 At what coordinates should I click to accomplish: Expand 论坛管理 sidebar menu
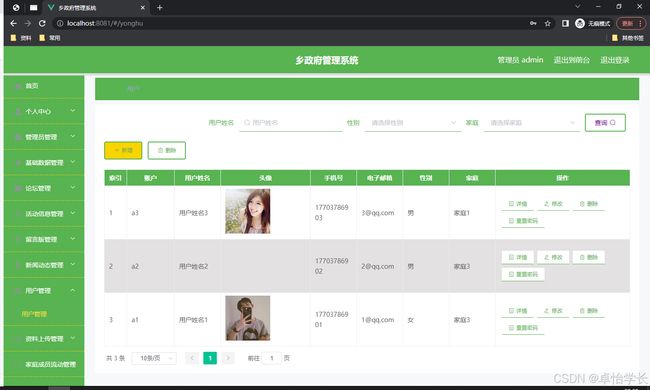[44, 189]
